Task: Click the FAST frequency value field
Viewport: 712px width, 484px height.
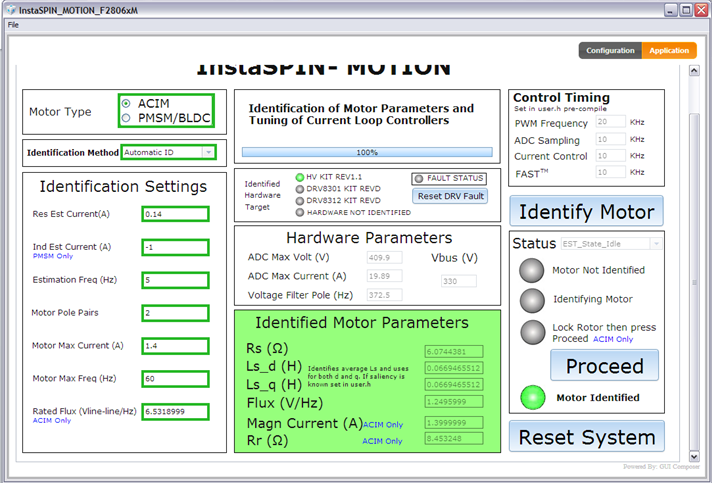Action: (610, 172)
